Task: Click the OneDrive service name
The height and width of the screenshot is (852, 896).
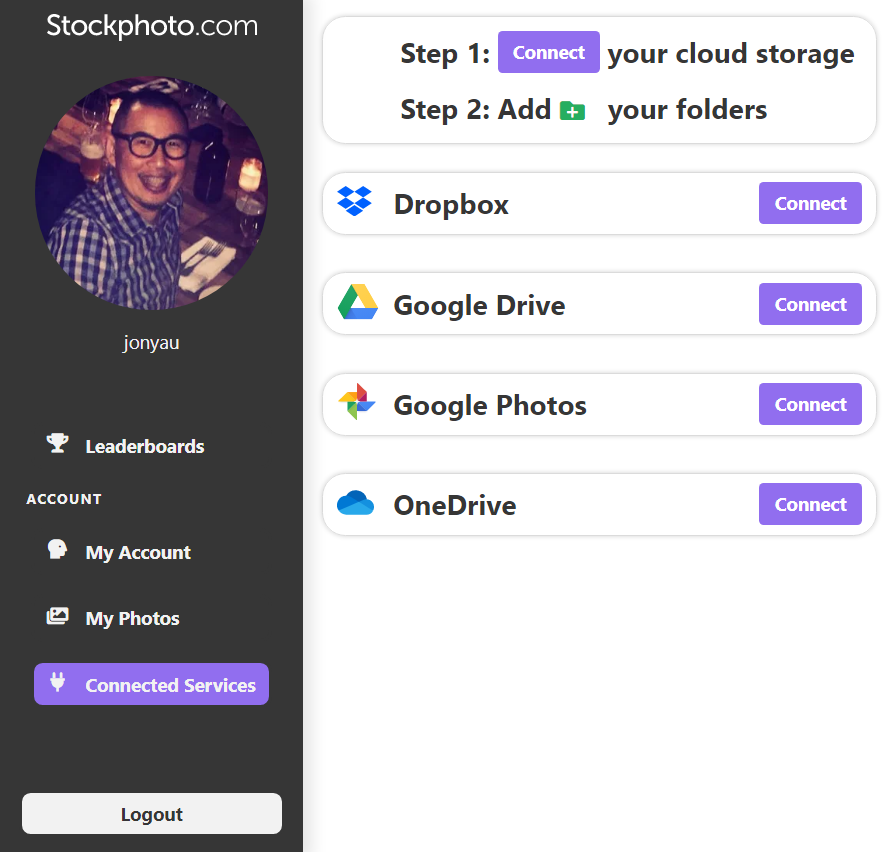Action: [x=455, y=506]
